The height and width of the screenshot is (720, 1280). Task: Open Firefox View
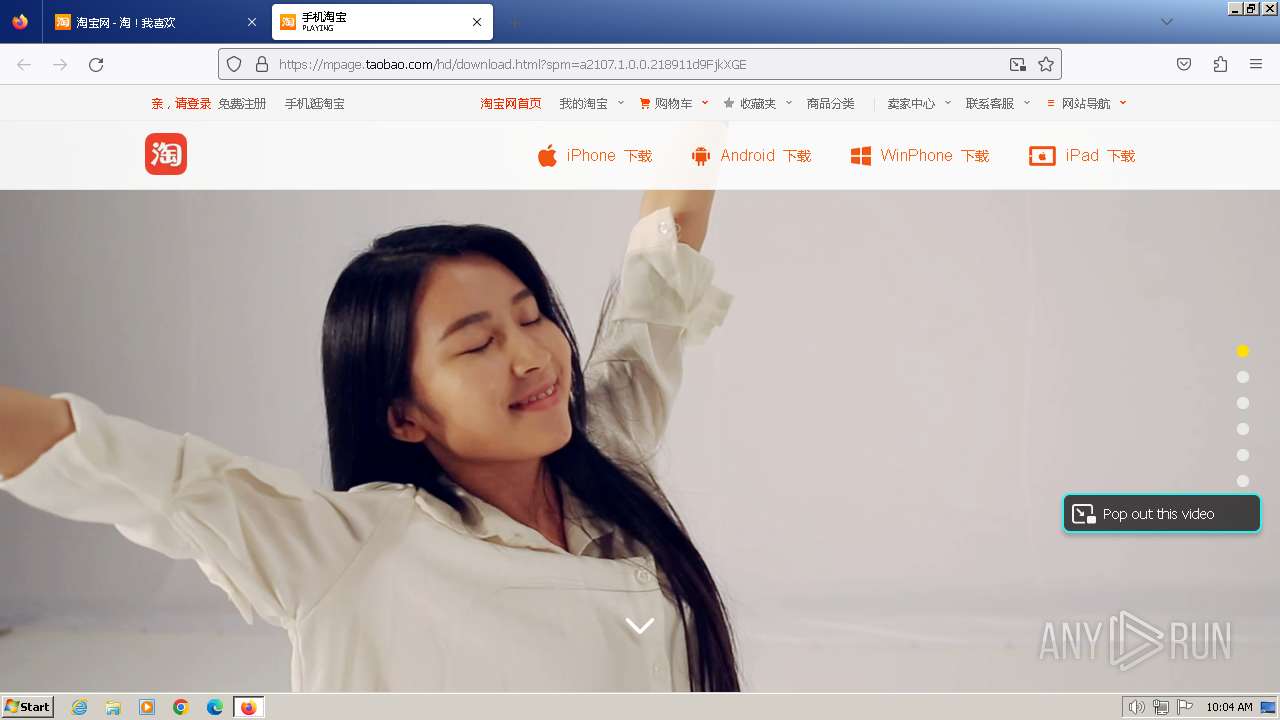tap(20, 22)
